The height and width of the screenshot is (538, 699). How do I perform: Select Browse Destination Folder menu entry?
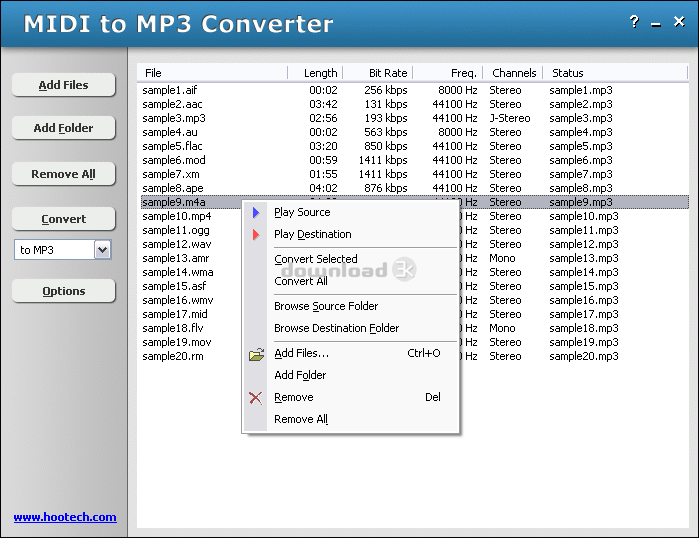pyautogui.click(x=336, y=328)
